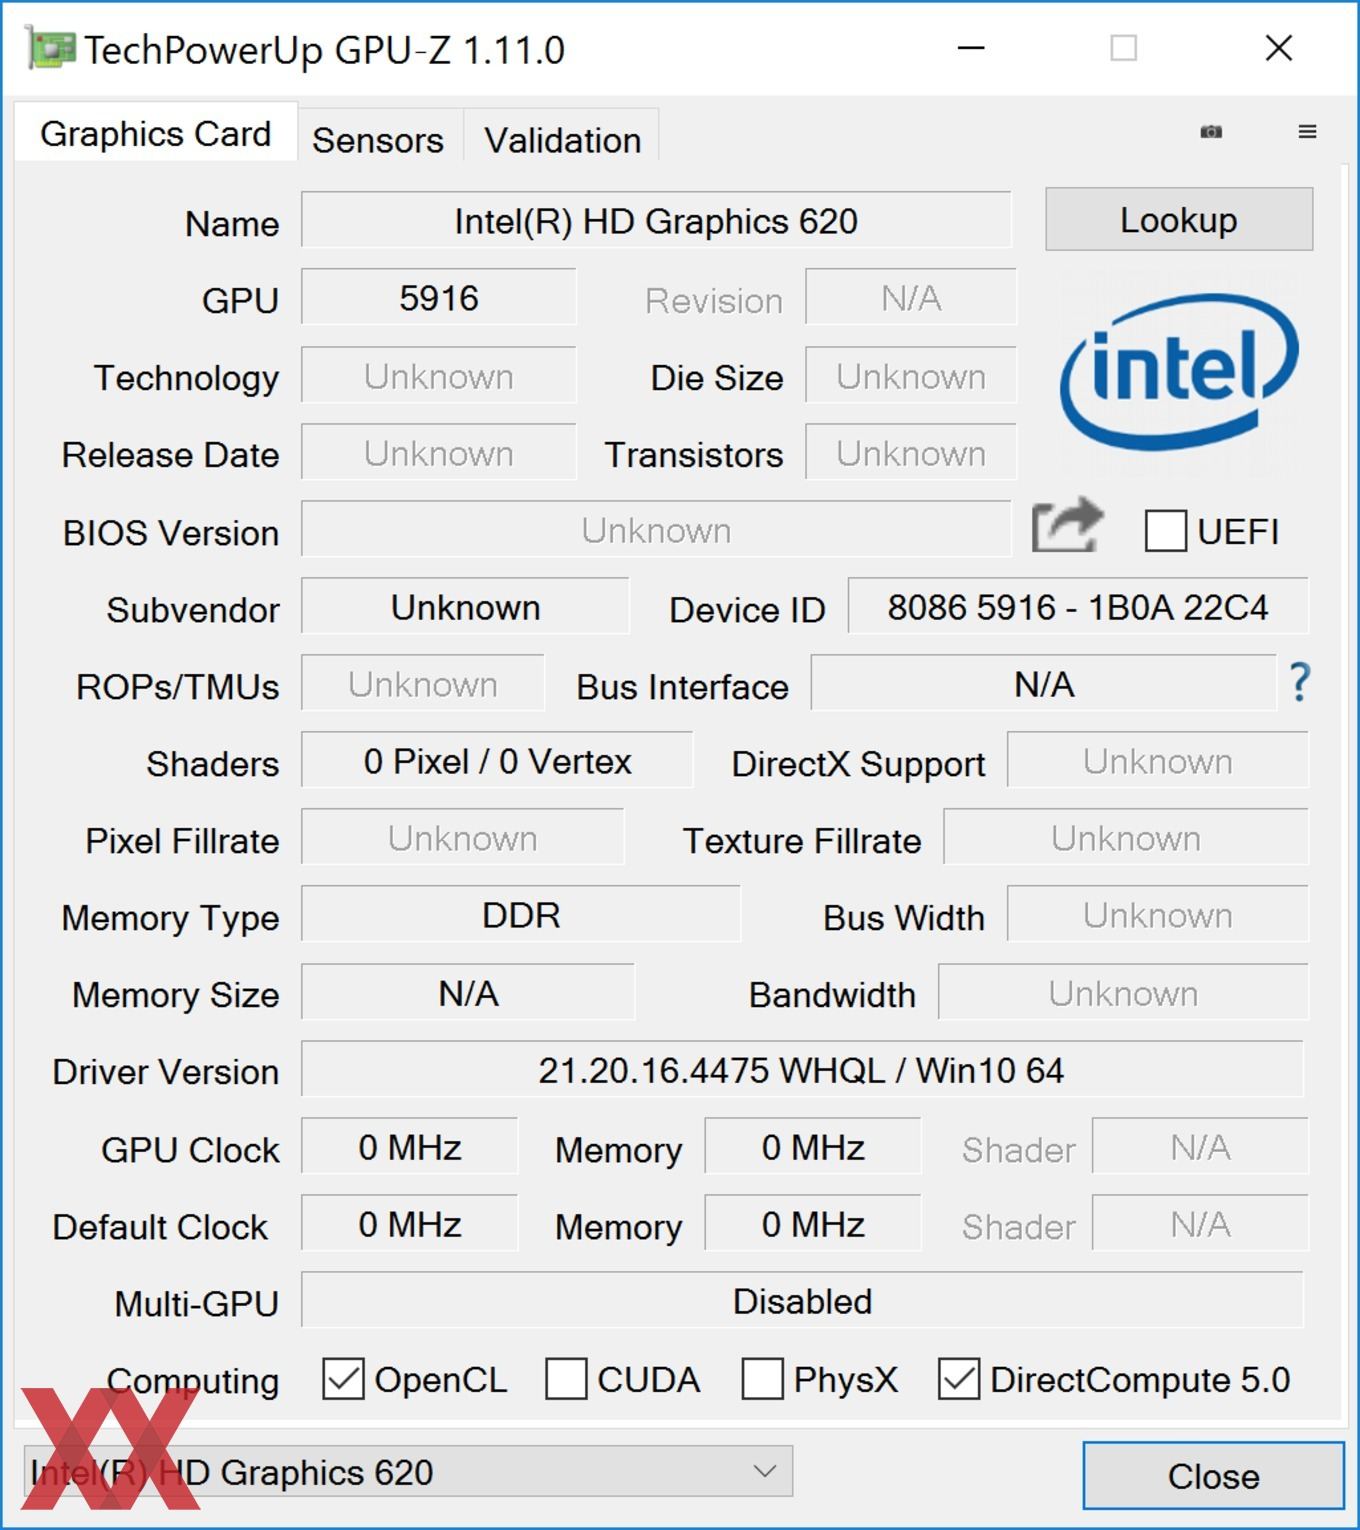Click the Texture Fillrate Unknown field
Image resolution: width=1360 pixels, height=1530 pixels.
(x=1126, y=838)
